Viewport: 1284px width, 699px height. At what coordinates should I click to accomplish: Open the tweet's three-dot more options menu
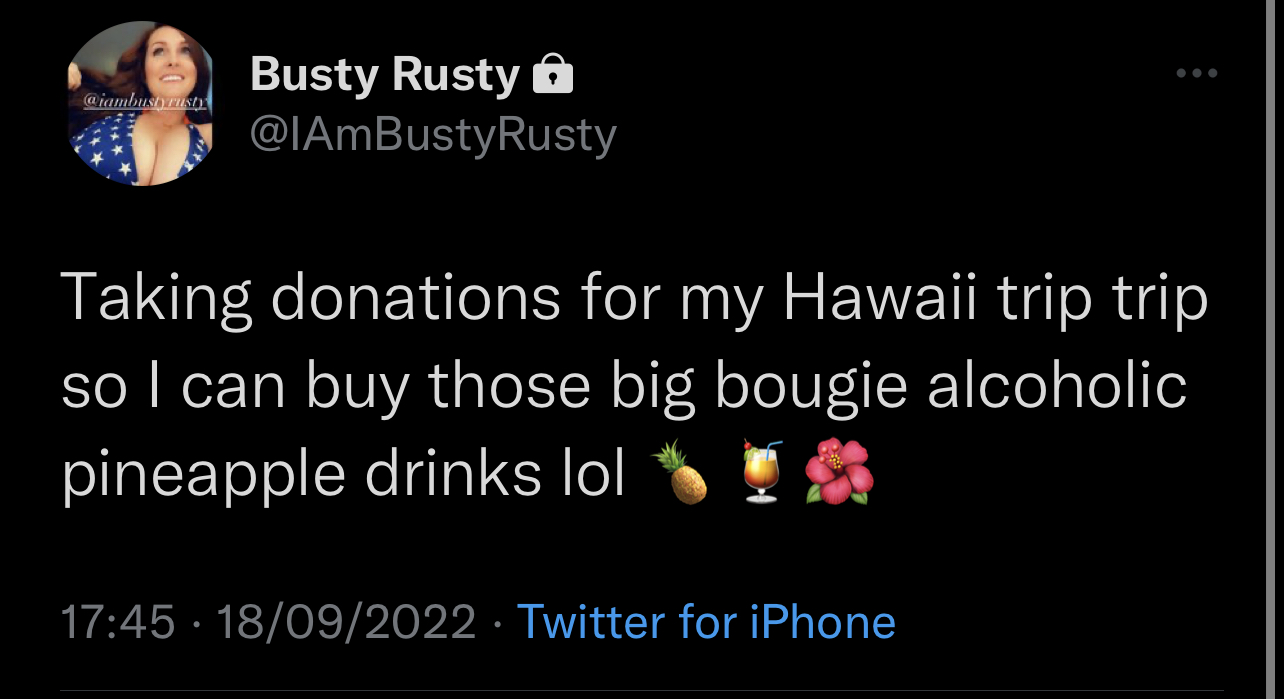click(1196, 73)
